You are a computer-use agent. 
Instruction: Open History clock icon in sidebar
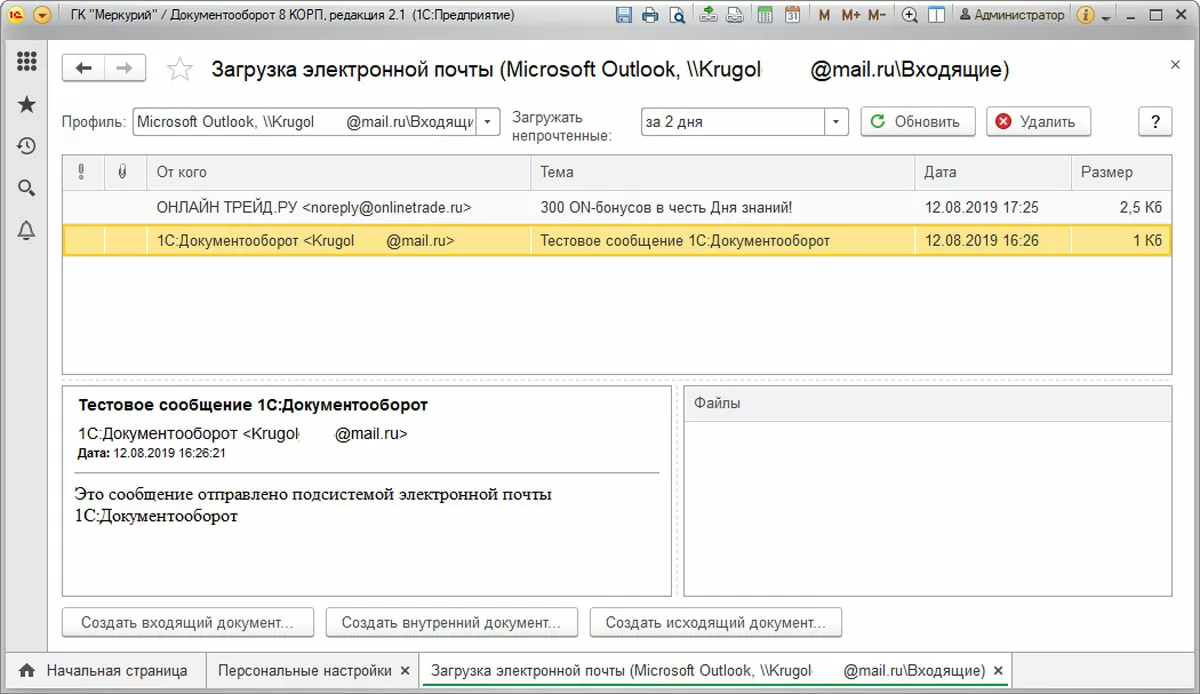(27, 146)
